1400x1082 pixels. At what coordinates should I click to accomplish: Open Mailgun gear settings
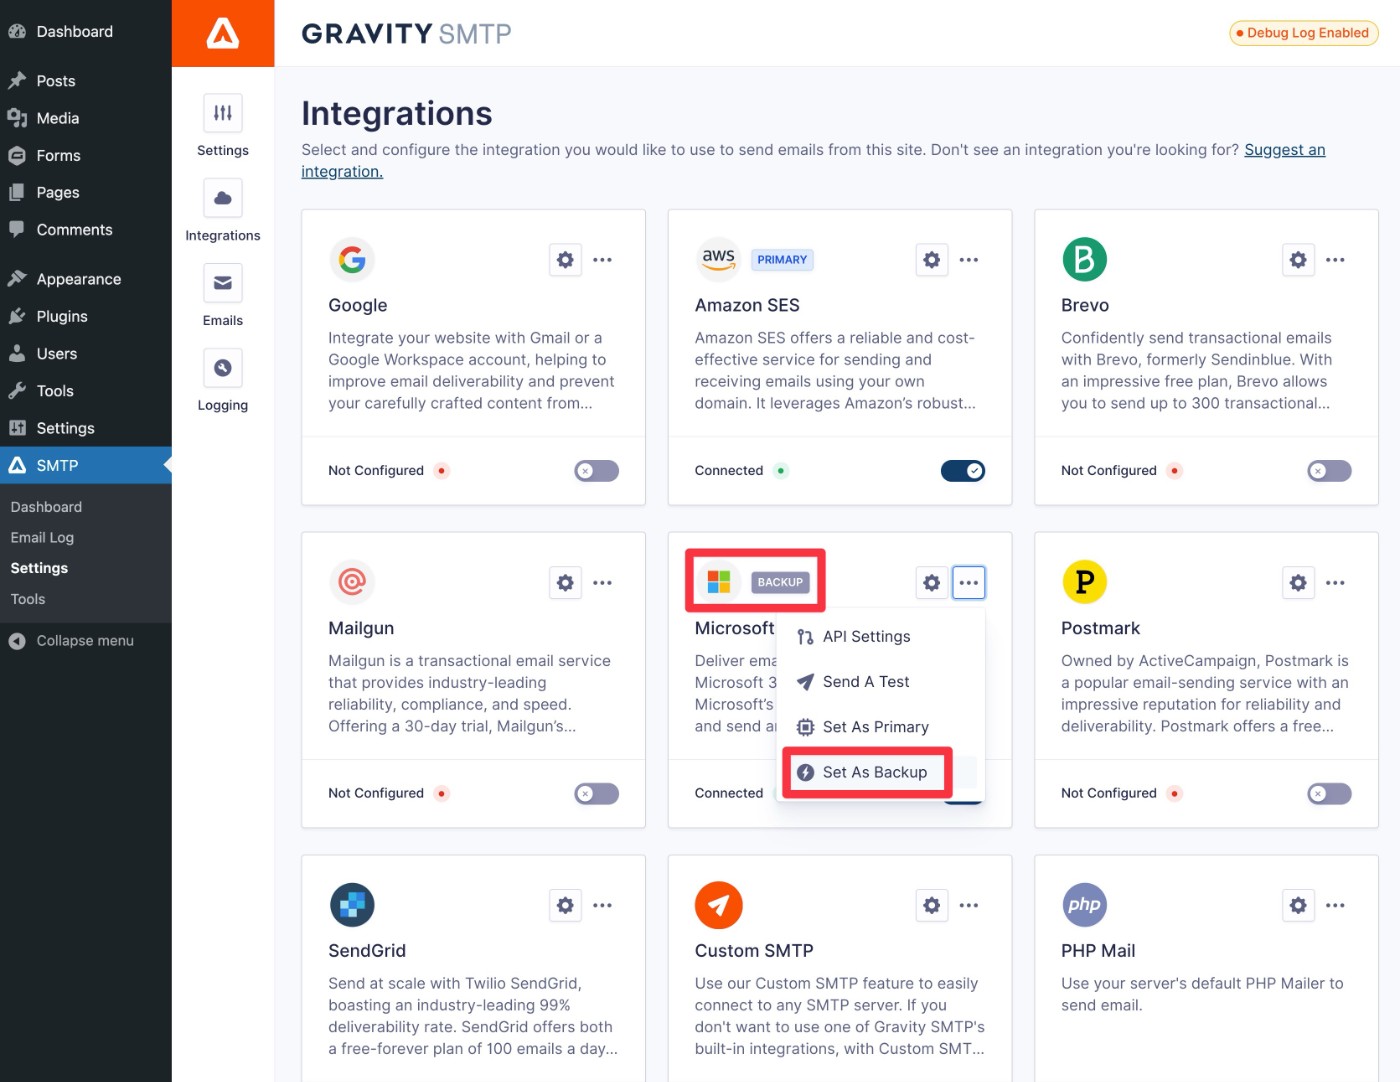[565, 583]
